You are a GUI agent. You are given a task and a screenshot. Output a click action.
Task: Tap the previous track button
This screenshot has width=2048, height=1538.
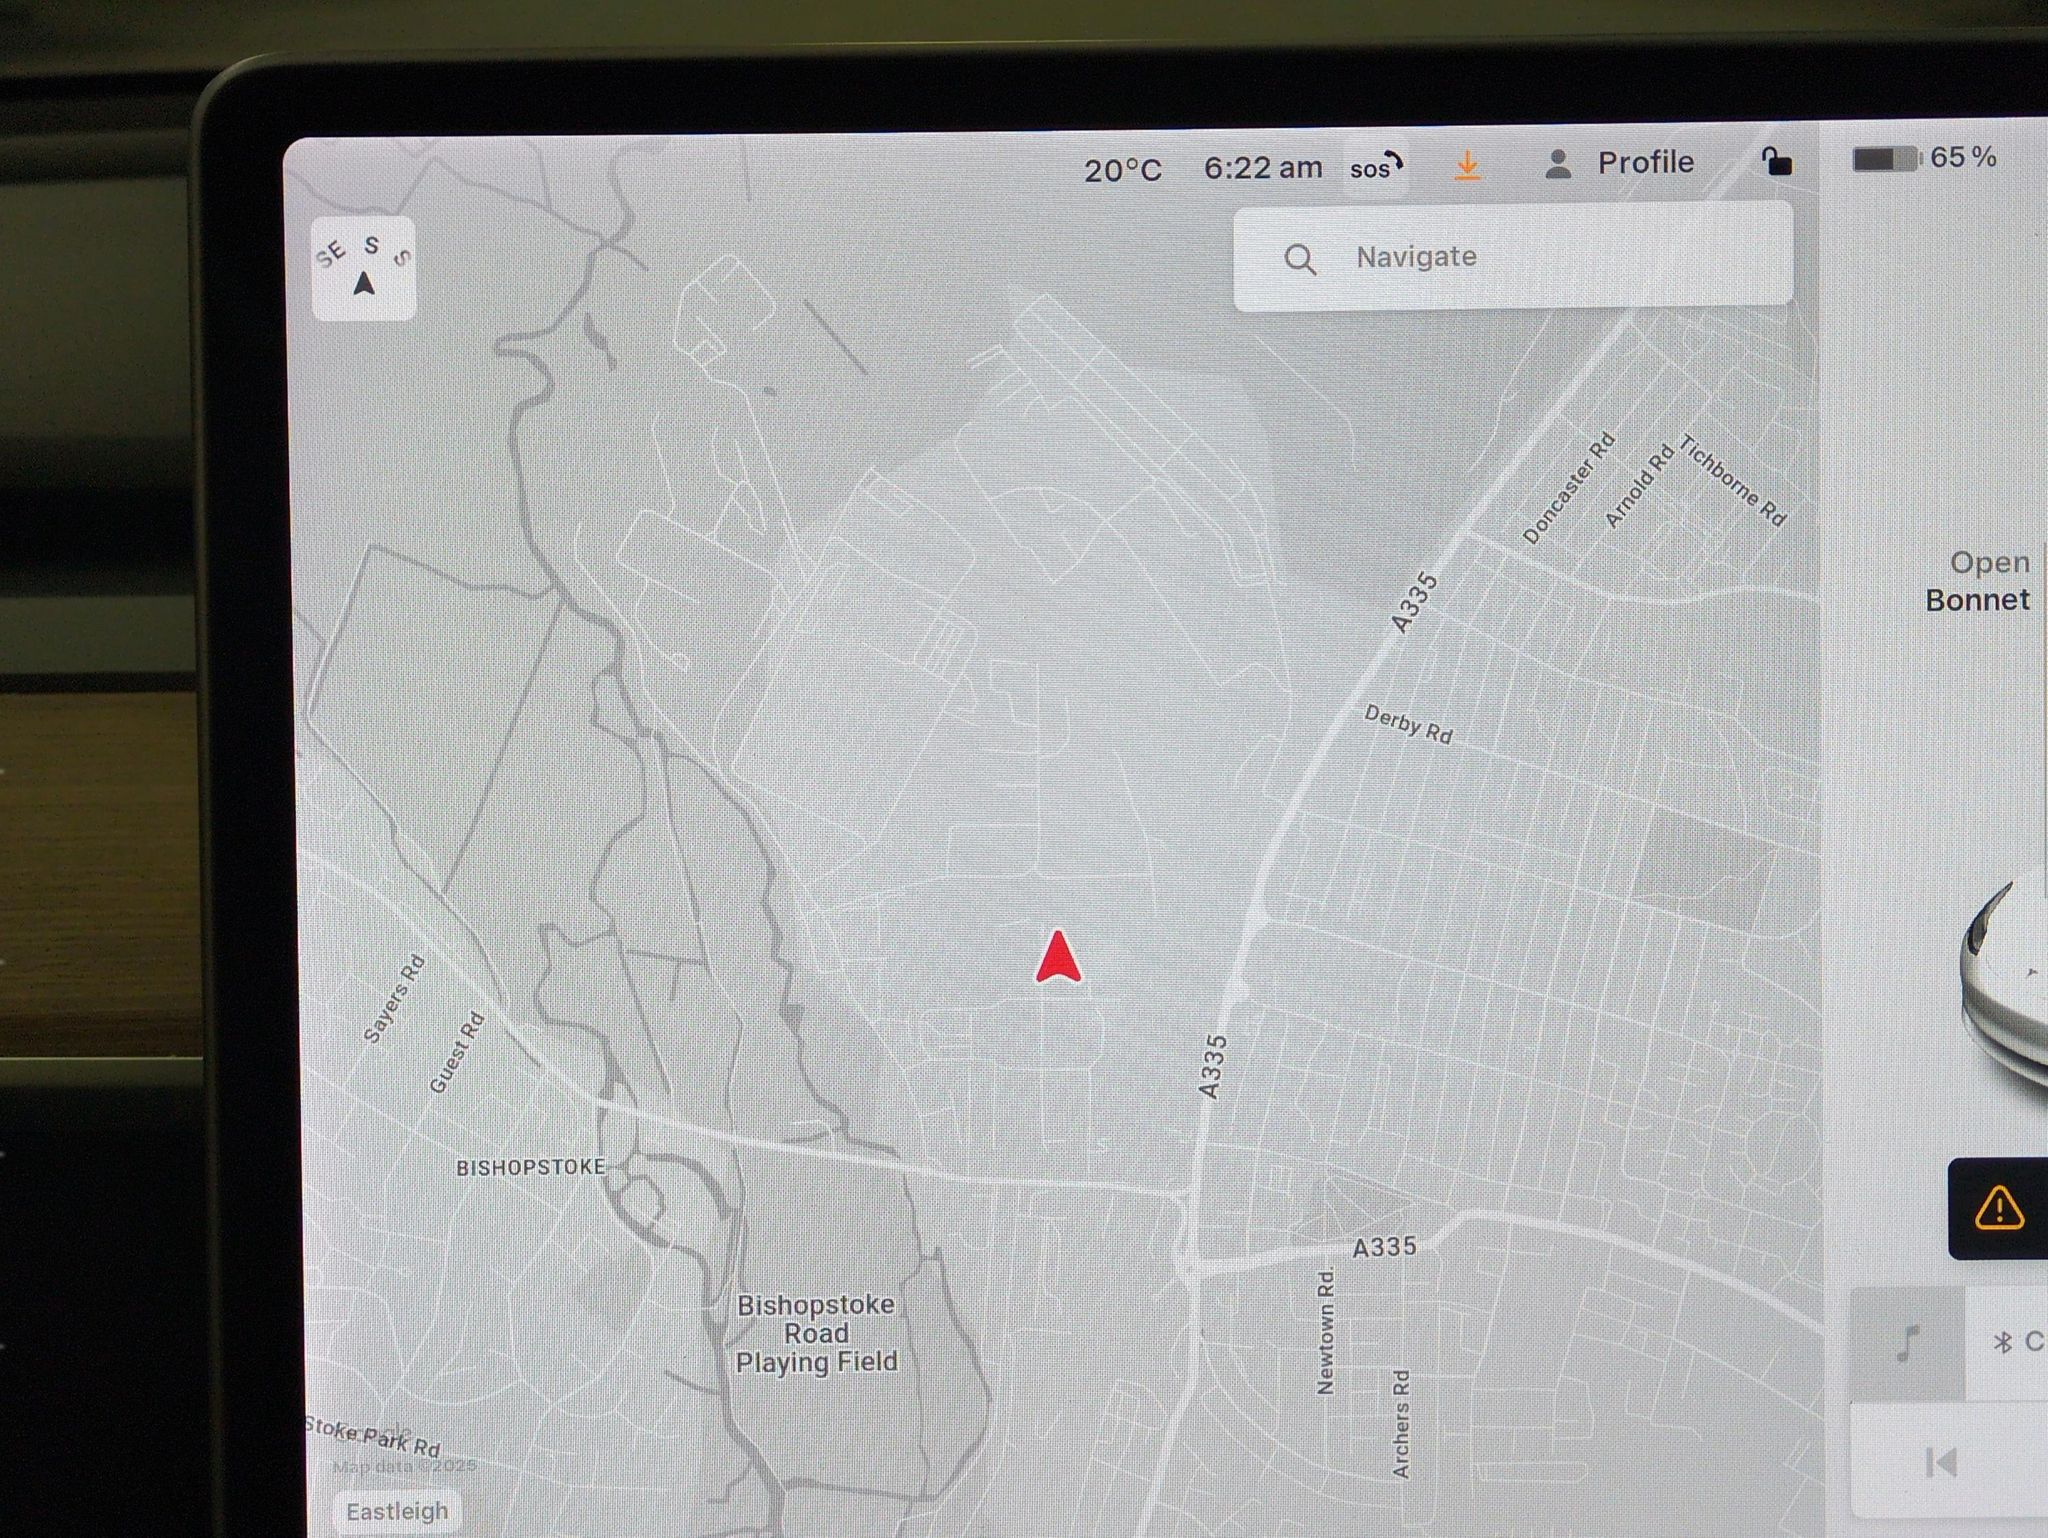pos(1941,1463)
